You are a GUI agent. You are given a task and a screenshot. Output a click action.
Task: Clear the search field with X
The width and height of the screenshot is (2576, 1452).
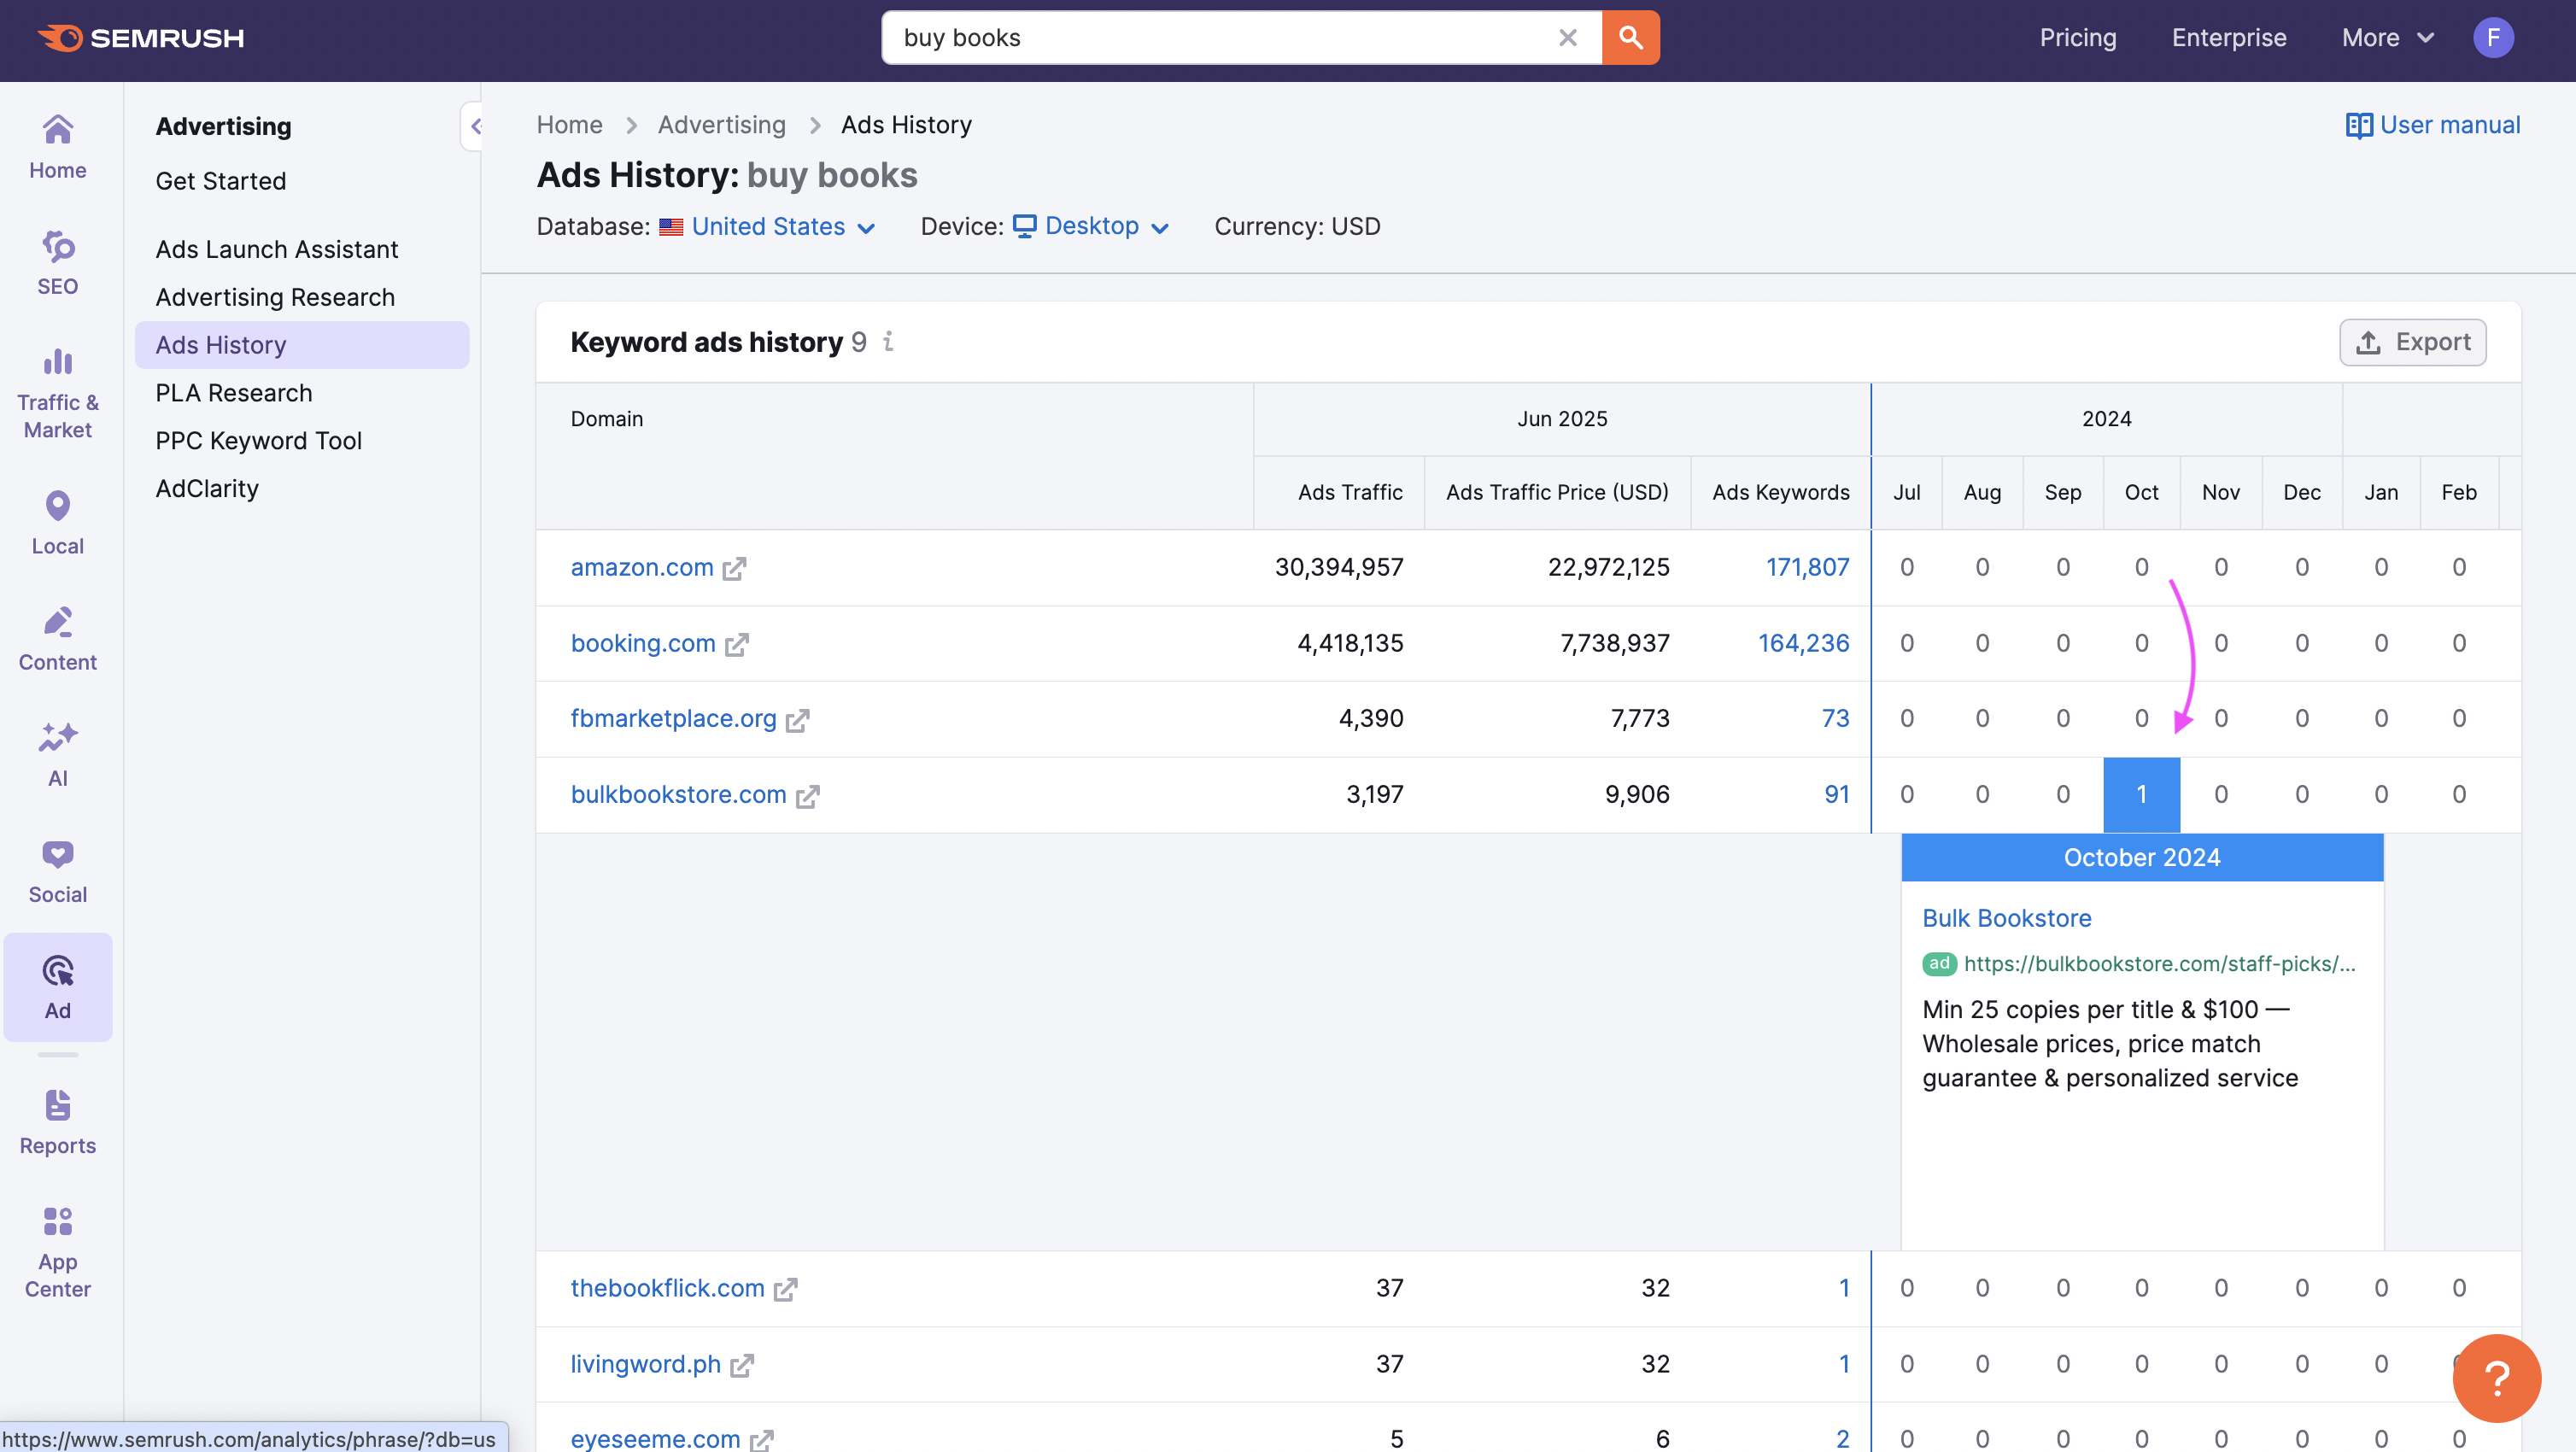(x=1567, y=38)
